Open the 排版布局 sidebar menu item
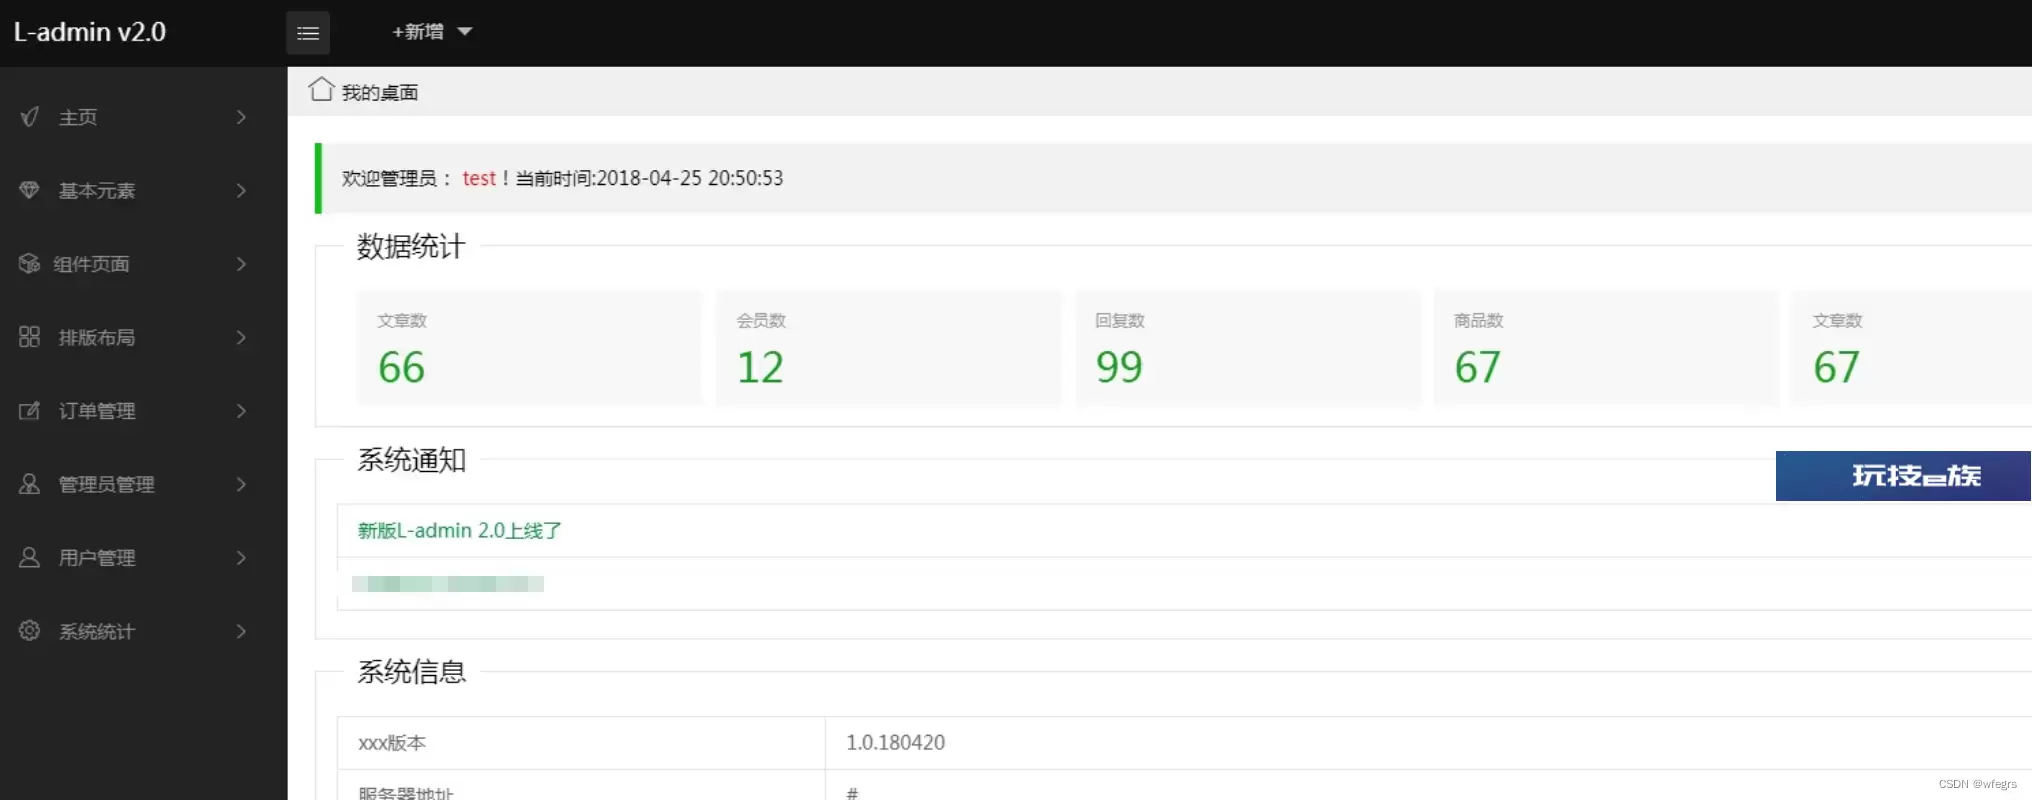The height and width of the screenshot is (800, 2032). [x=143, y=337]
